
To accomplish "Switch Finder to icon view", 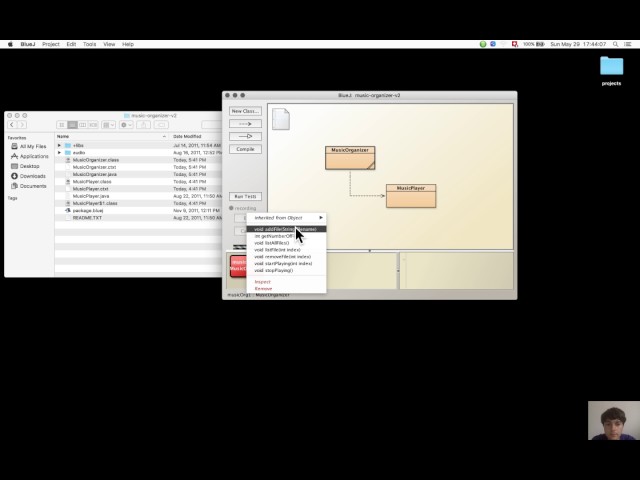I will pos(62,125).
